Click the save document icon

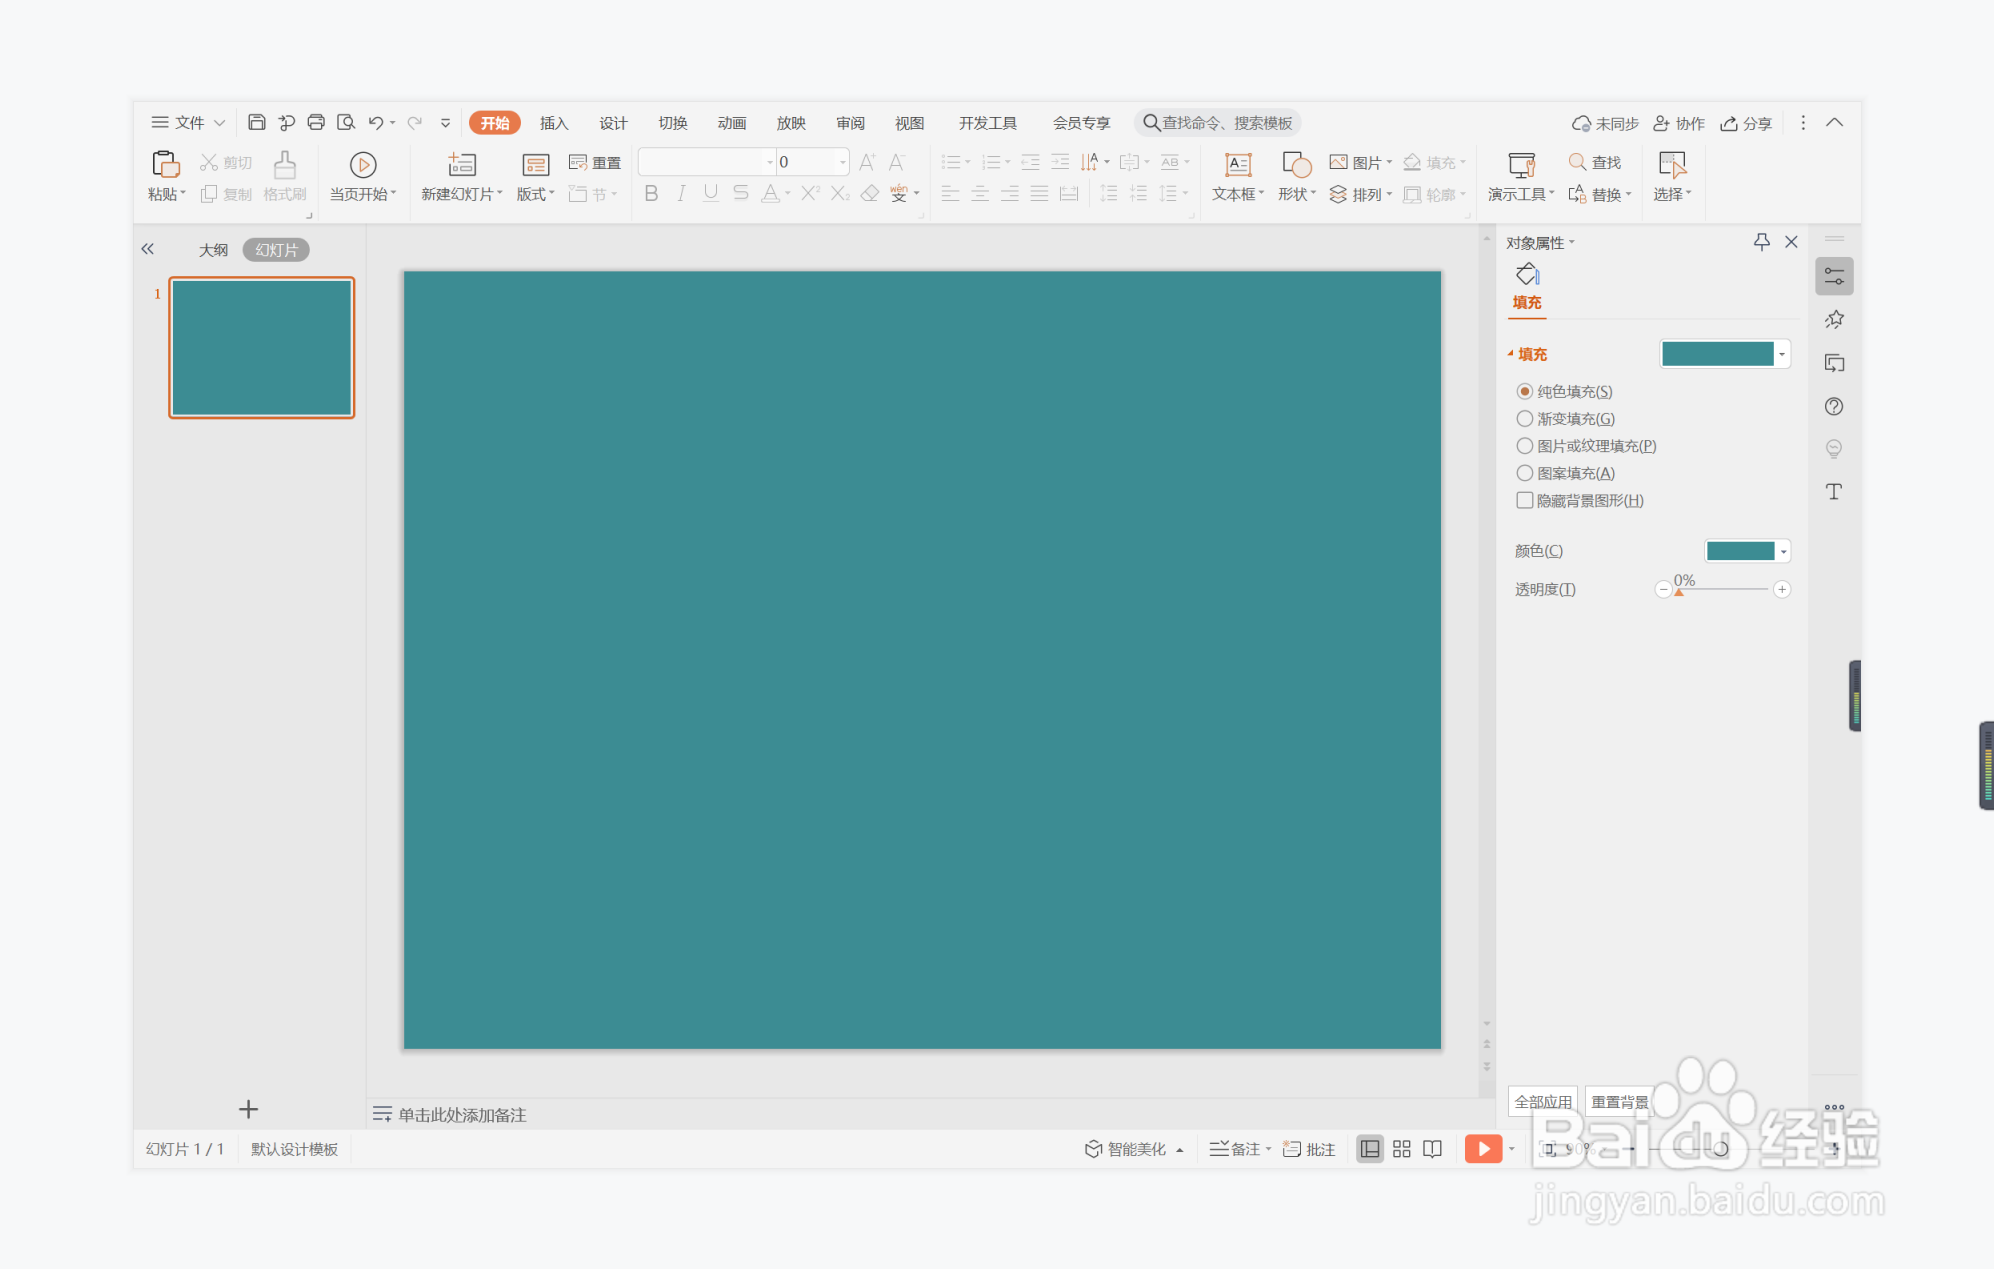(x=256, y=122)
